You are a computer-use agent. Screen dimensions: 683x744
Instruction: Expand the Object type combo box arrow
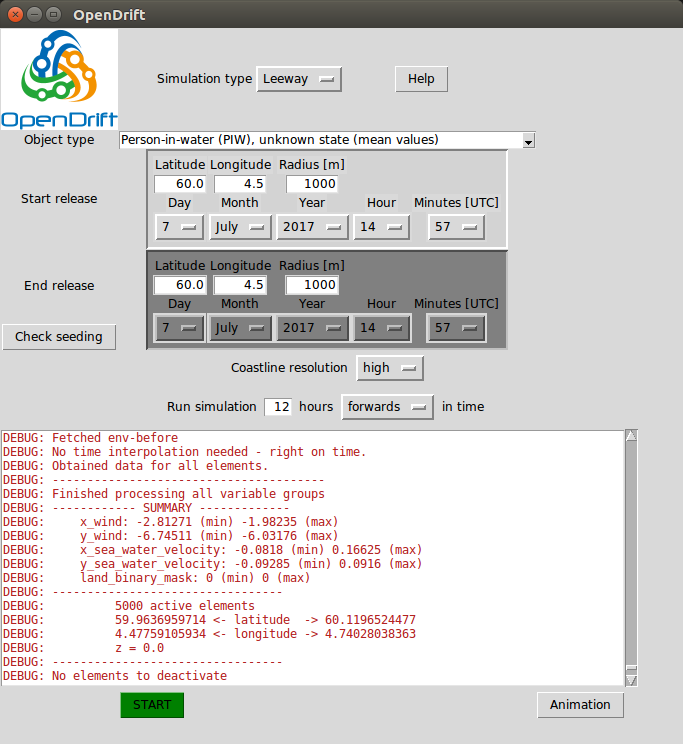[528, 140]
